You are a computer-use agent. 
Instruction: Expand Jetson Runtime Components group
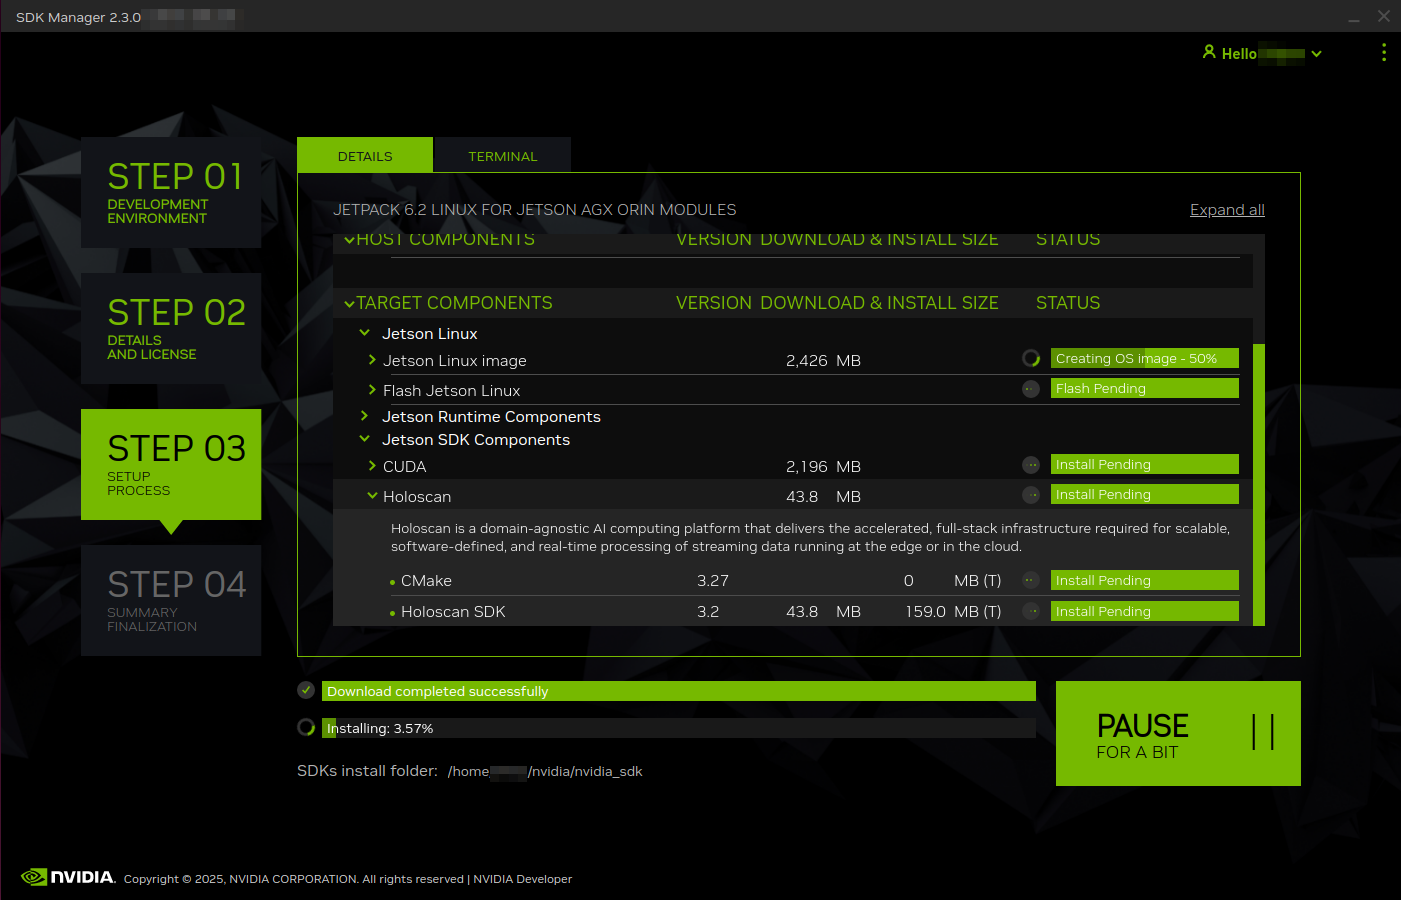click(x=365, y=416)
